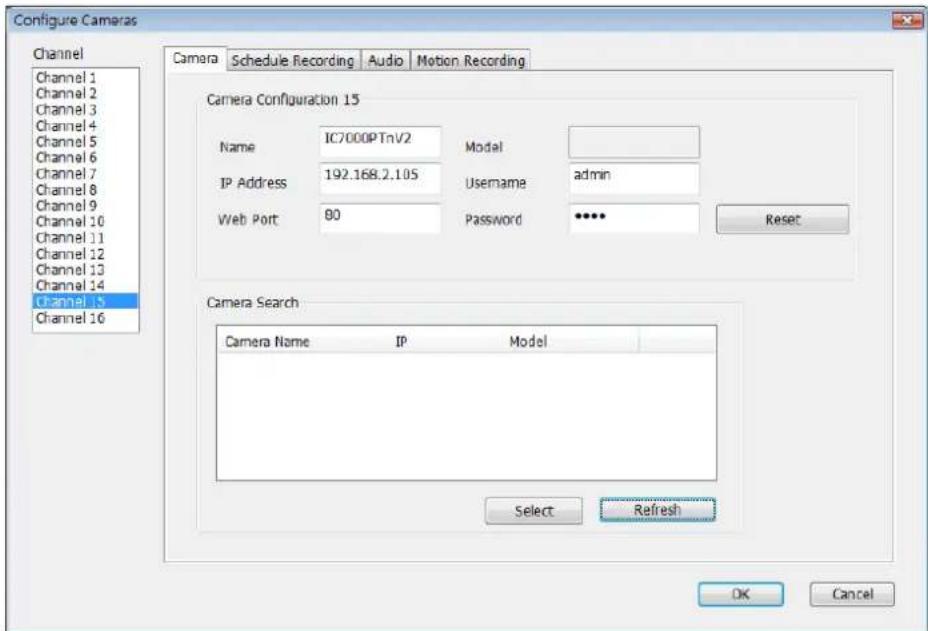Click the Cancel button

click(852, 594)
